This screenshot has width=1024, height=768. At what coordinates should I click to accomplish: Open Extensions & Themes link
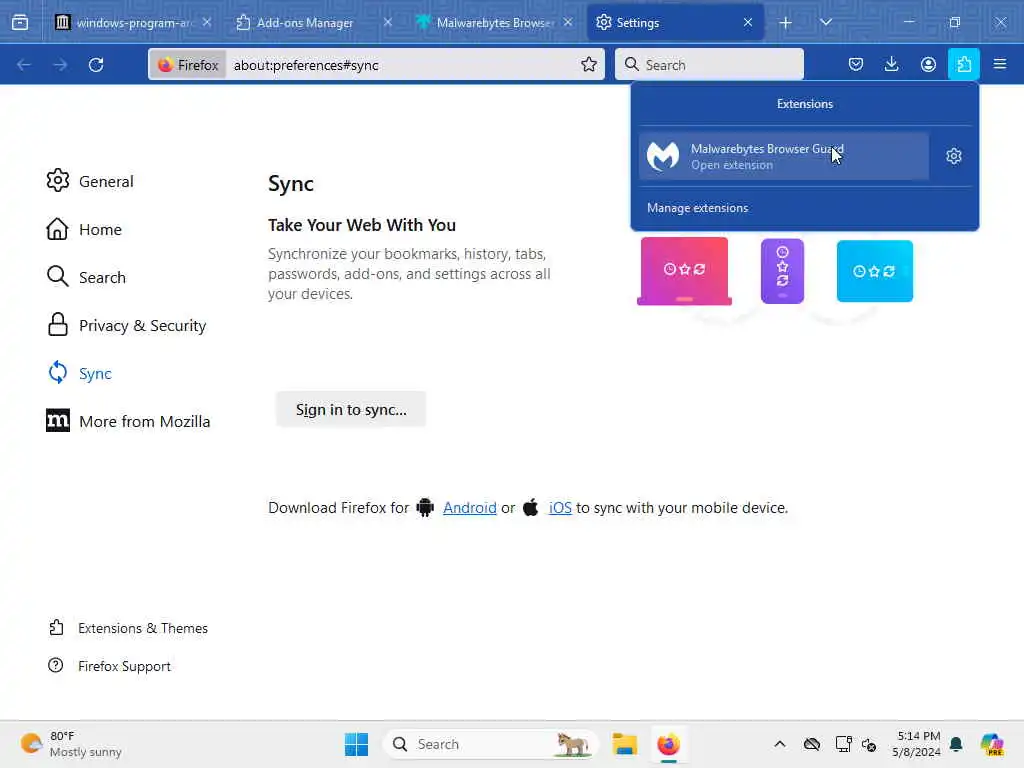(129, 628)
